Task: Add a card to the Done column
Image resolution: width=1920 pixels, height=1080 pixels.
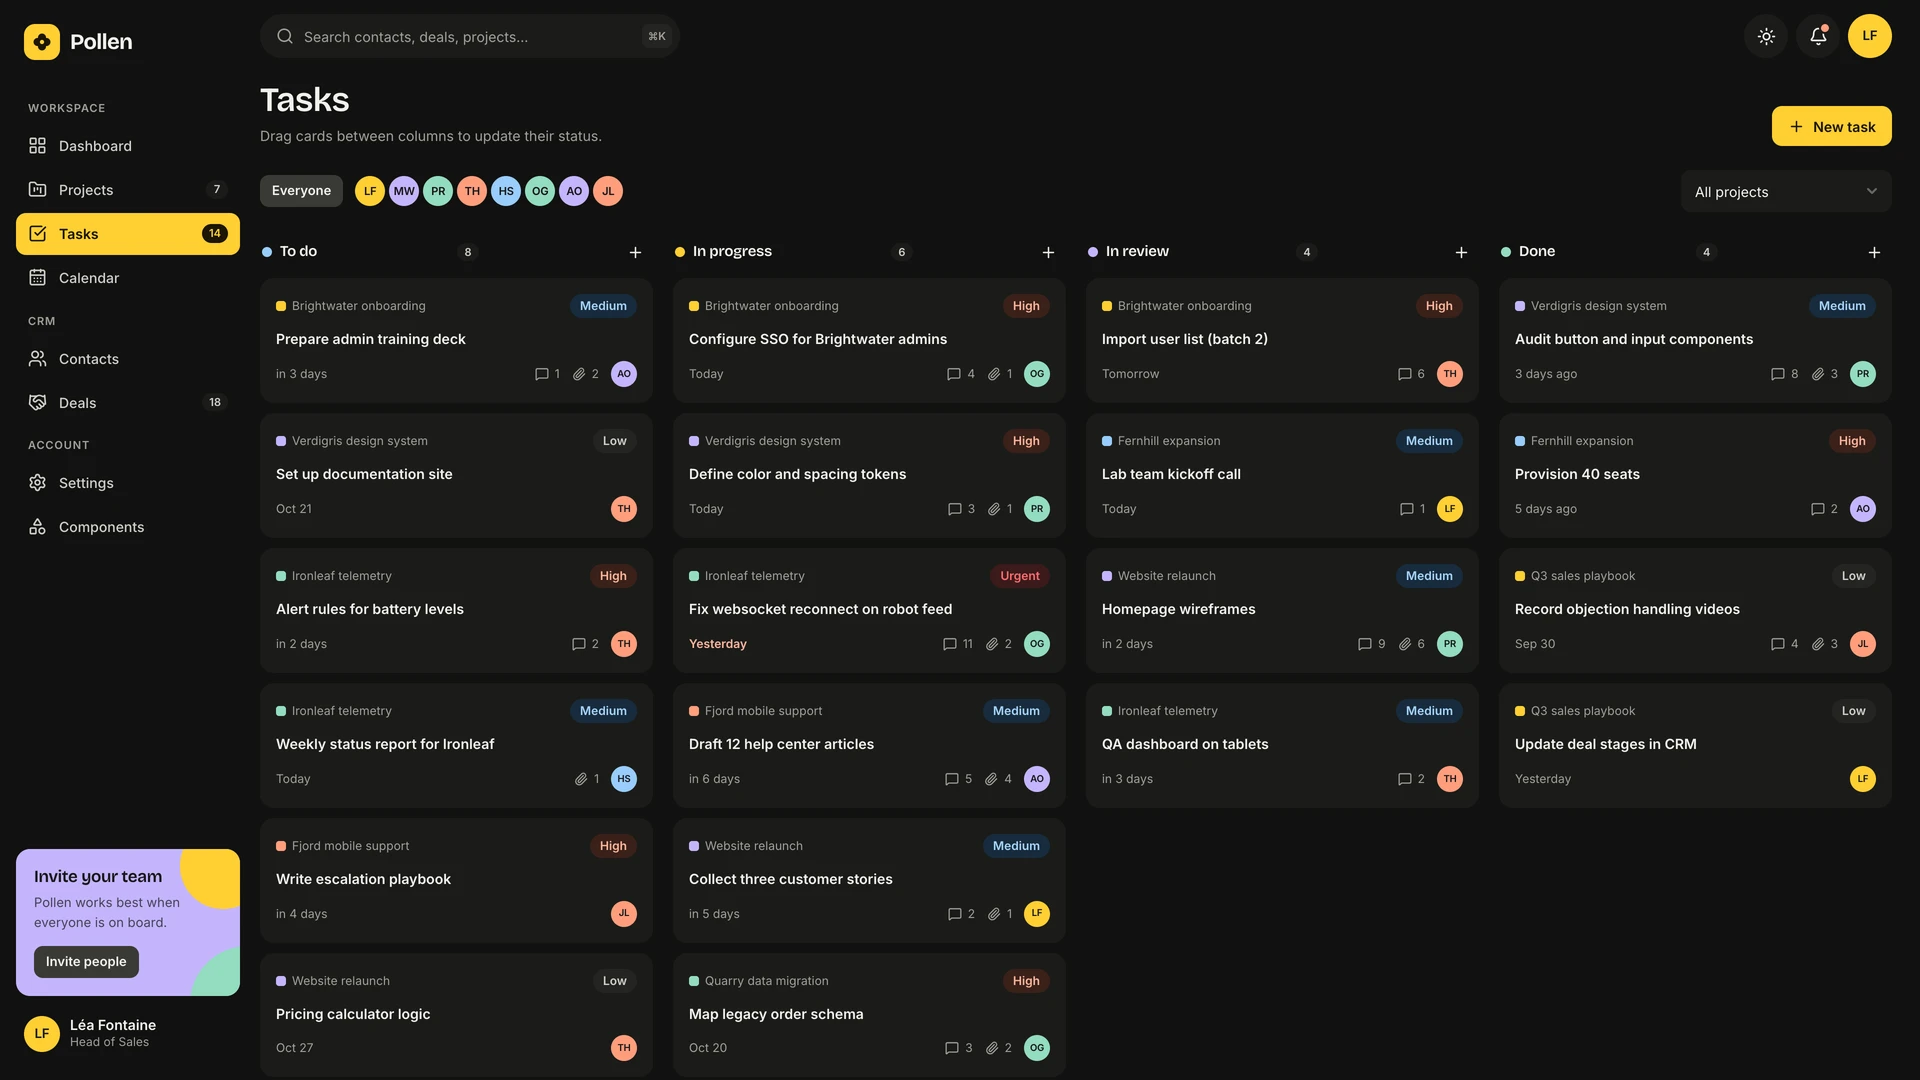Action: click(x=1874, y=252)
